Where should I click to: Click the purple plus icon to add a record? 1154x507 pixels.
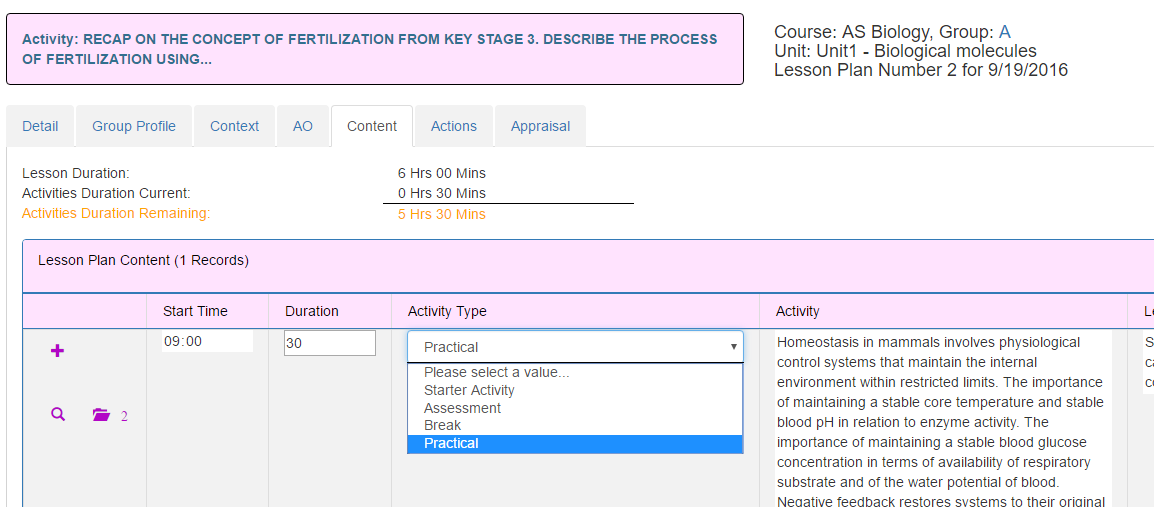[57, 351]
